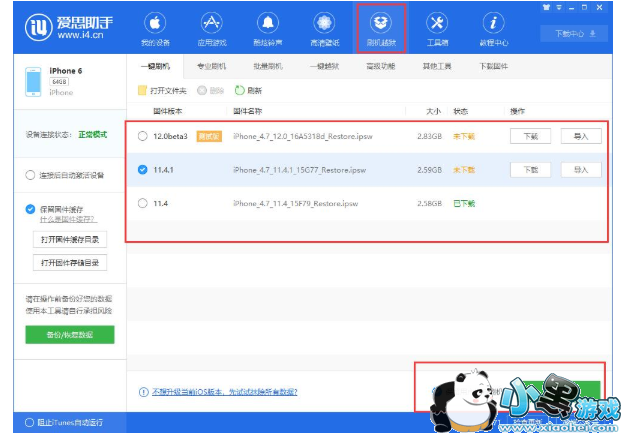Open 高清壁纸 flower icon
622x436 pixels.
(x=324, y=23)
